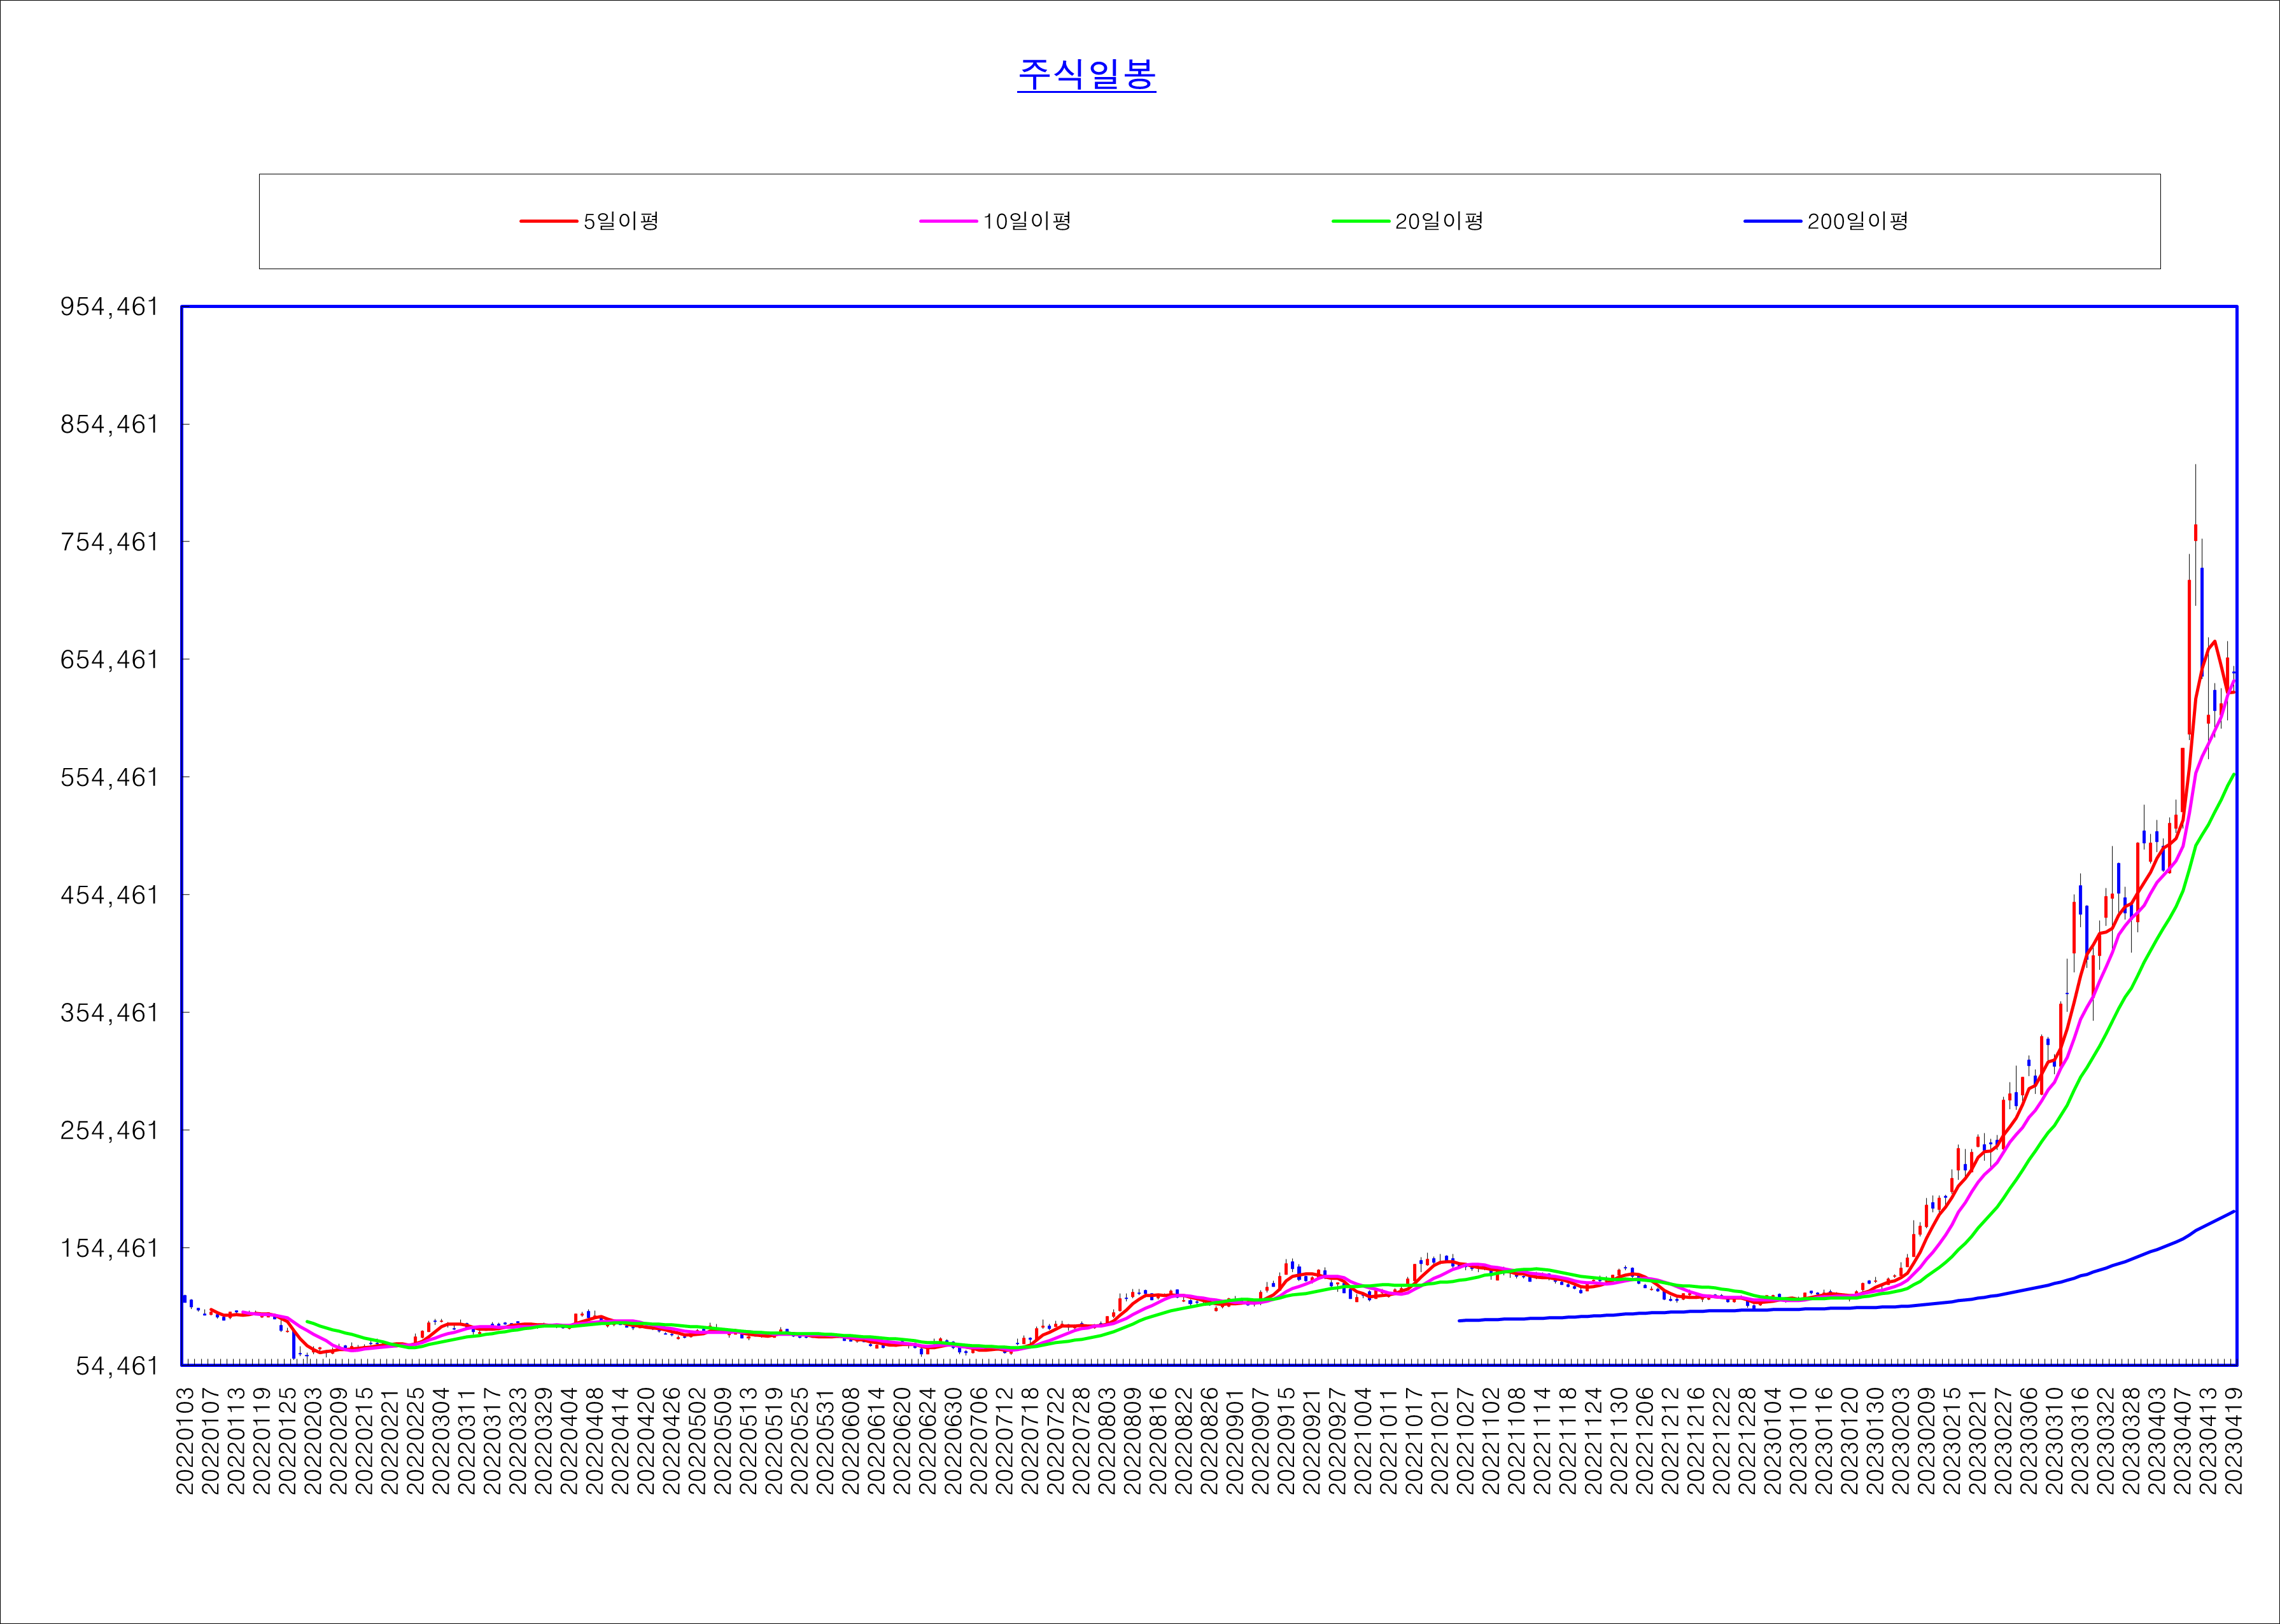Click the 20230322 date label on x-axis

(2105, 1440)
